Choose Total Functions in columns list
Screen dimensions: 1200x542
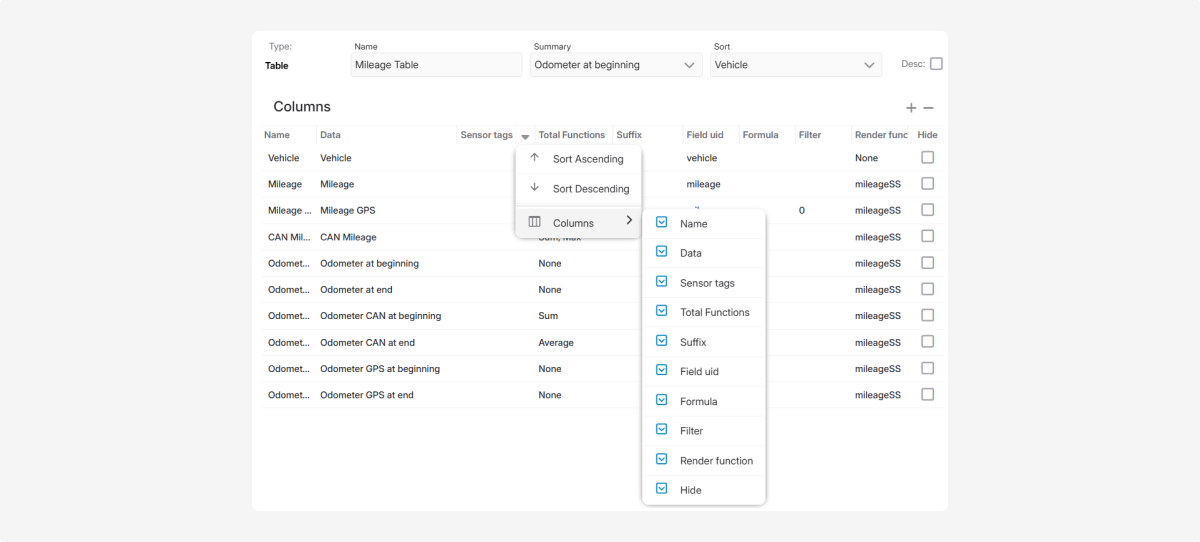pos(714,313)
